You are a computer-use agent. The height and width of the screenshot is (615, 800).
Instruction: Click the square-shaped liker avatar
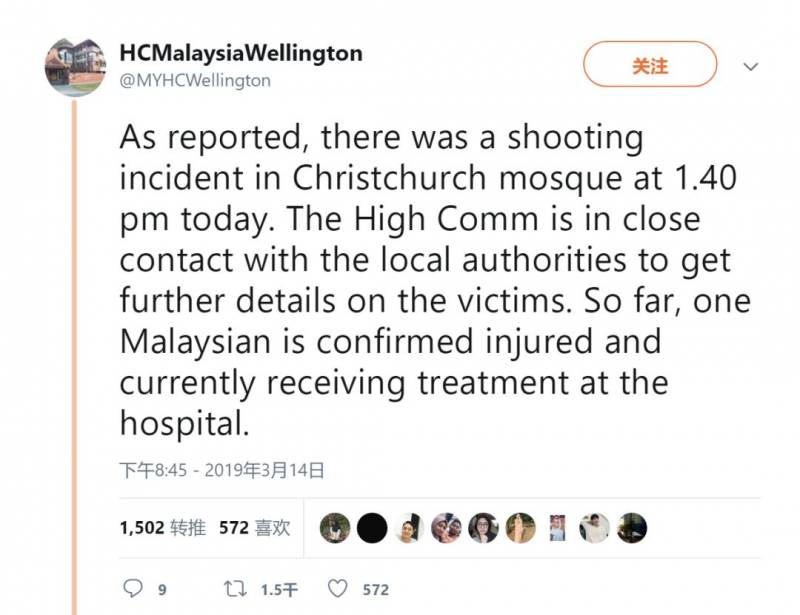[558, 528]
